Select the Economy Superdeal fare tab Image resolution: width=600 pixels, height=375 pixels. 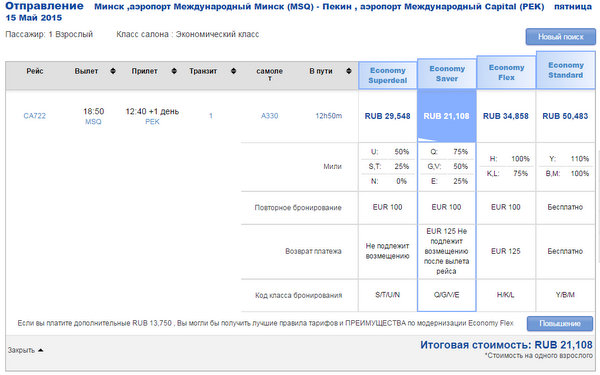388,75
